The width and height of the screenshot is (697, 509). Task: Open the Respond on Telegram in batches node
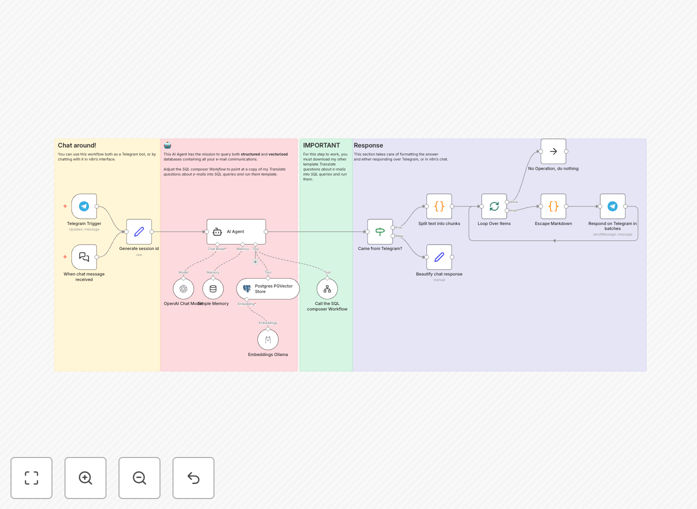(x=613, y=206)
